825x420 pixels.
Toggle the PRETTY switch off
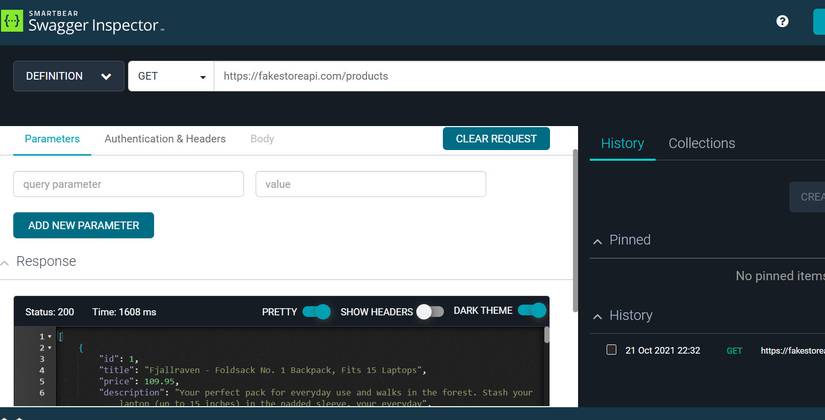point(316,312)
